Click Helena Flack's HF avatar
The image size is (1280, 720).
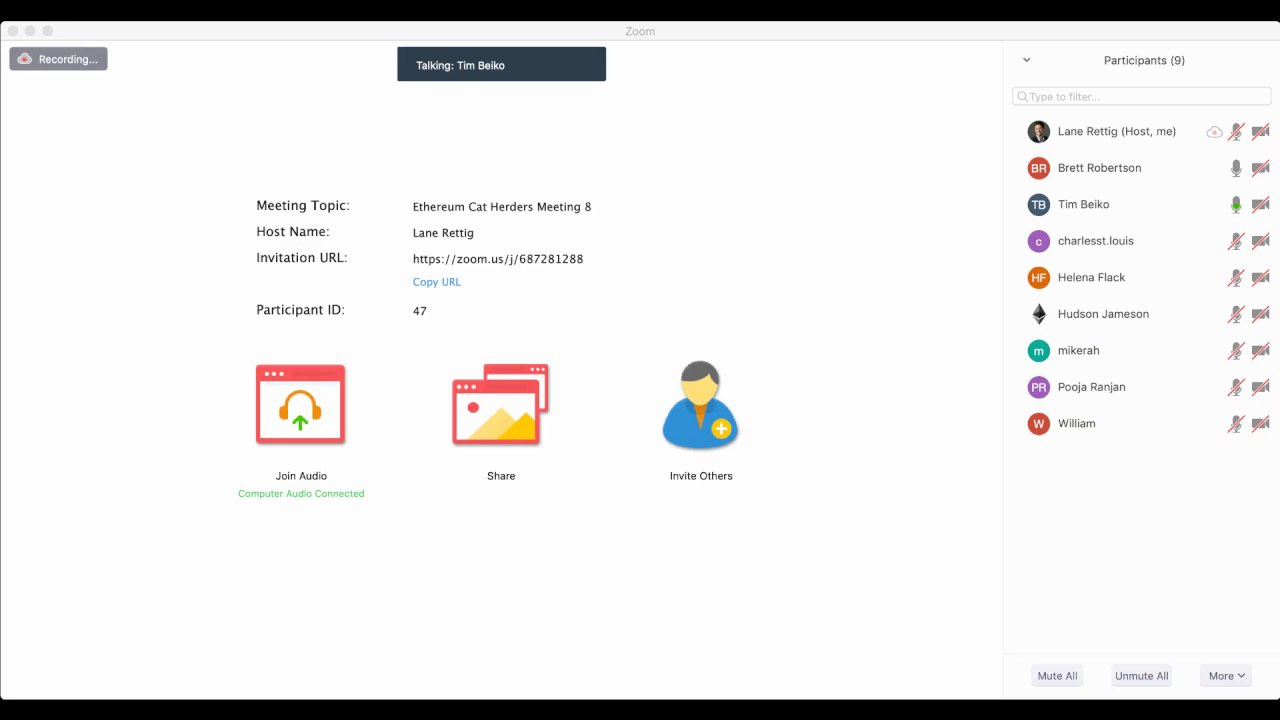pos(1039,278)
